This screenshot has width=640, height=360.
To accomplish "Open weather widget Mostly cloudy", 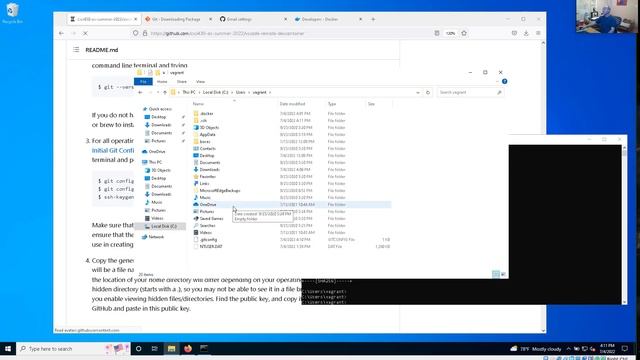I will 536,349.
